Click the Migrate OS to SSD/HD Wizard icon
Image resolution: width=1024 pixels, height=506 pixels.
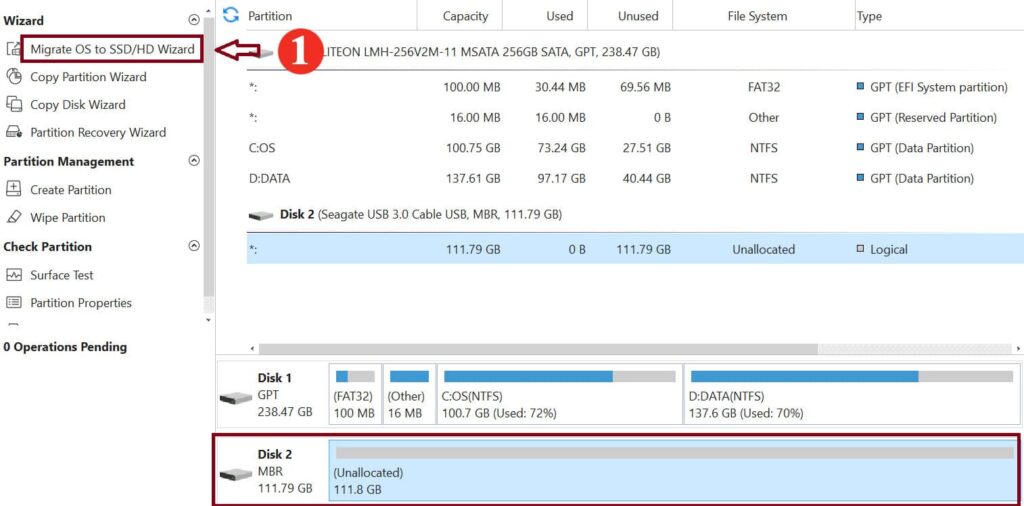14,49
